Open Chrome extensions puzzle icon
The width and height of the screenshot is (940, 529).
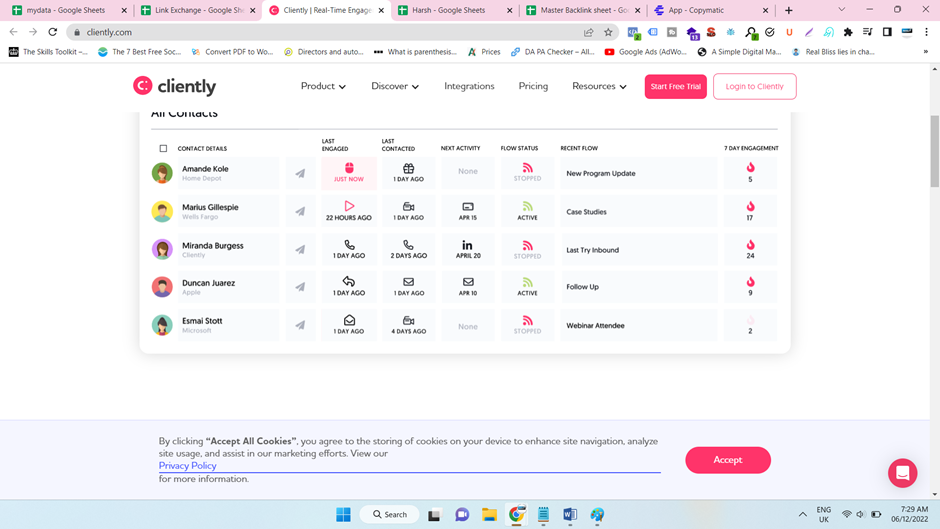pyautogui.click(x=848, y=32)
